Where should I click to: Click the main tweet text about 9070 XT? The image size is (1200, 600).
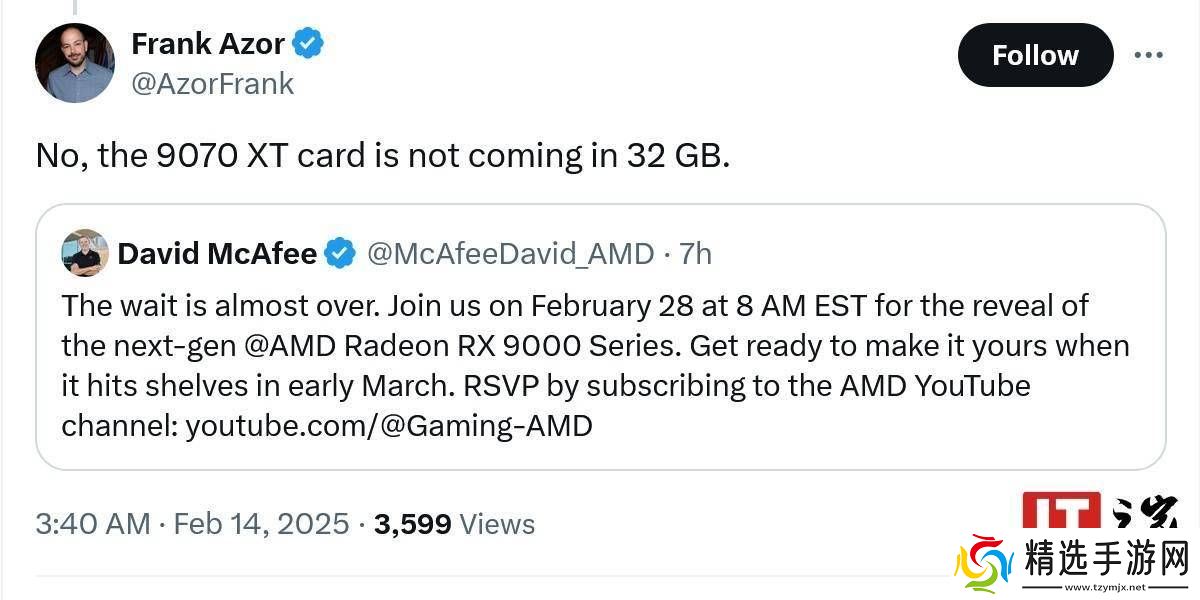coord(383,156)
